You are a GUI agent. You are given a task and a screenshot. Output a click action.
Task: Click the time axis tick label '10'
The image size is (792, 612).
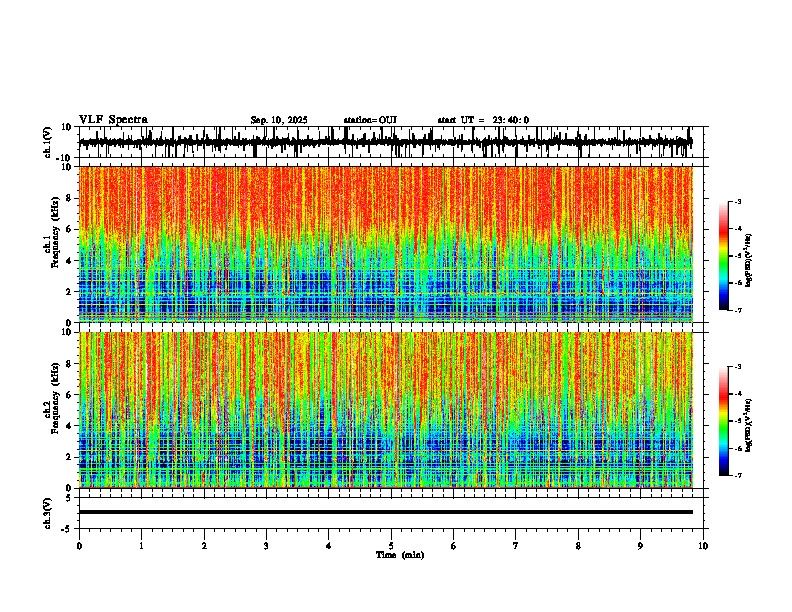[x=703, y=546]
